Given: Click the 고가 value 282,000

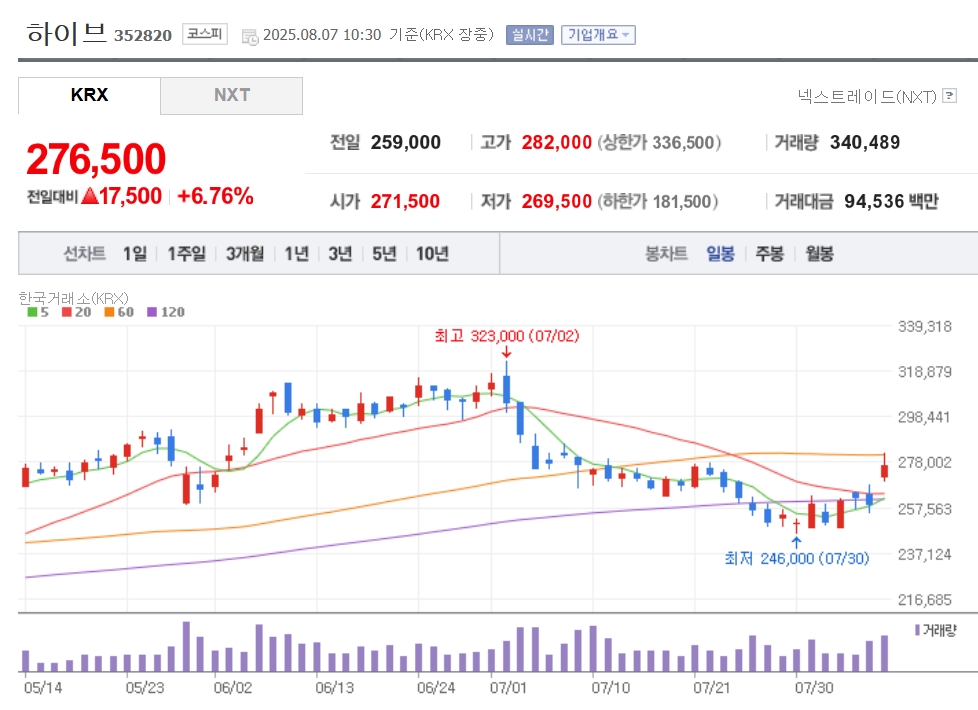Looking at the screenshot, I should (x=556, y=142).
